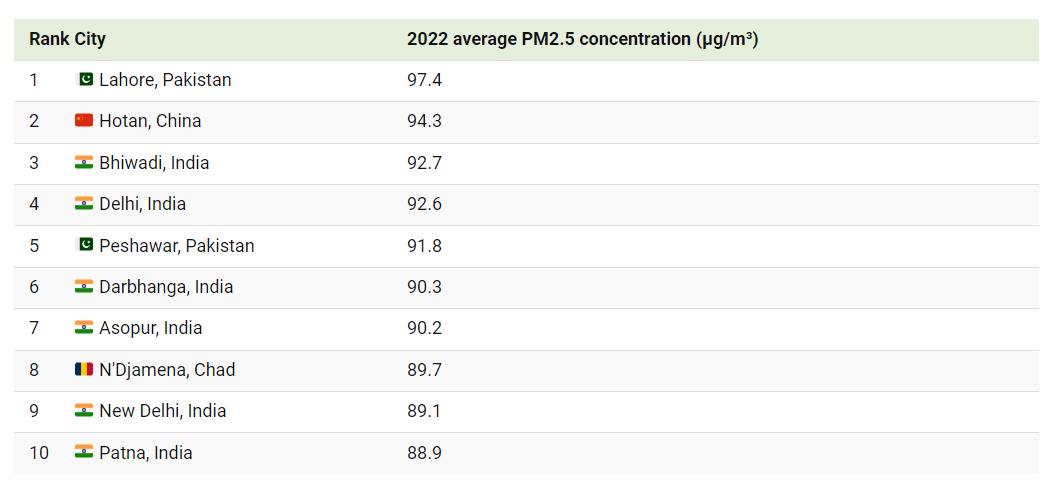
Task: Click the Pakistan flag beside Peshawar
Action: 86,245
